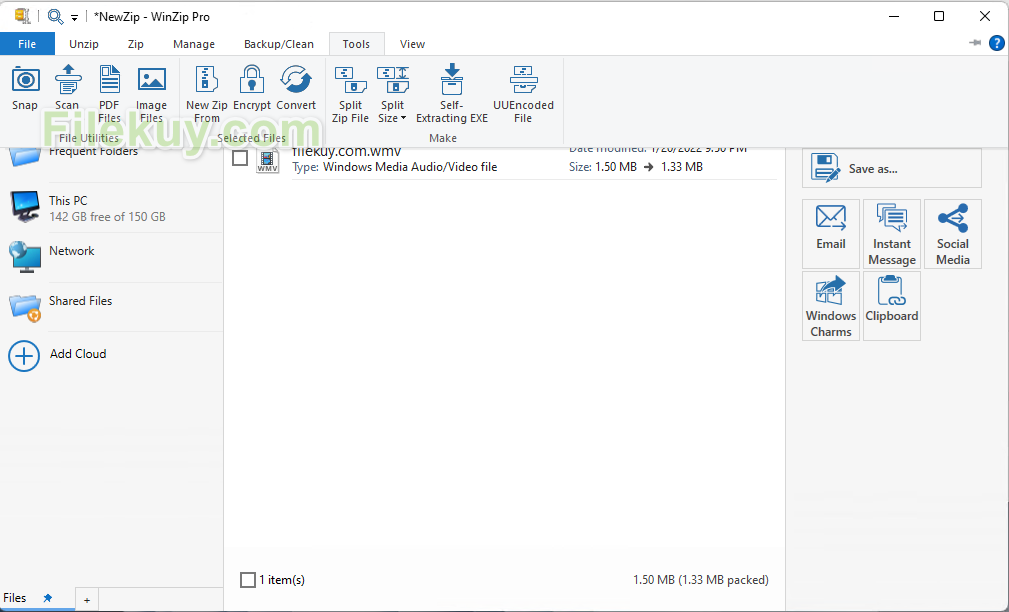
Task: Open the Image Files utility
Action: 151,94
